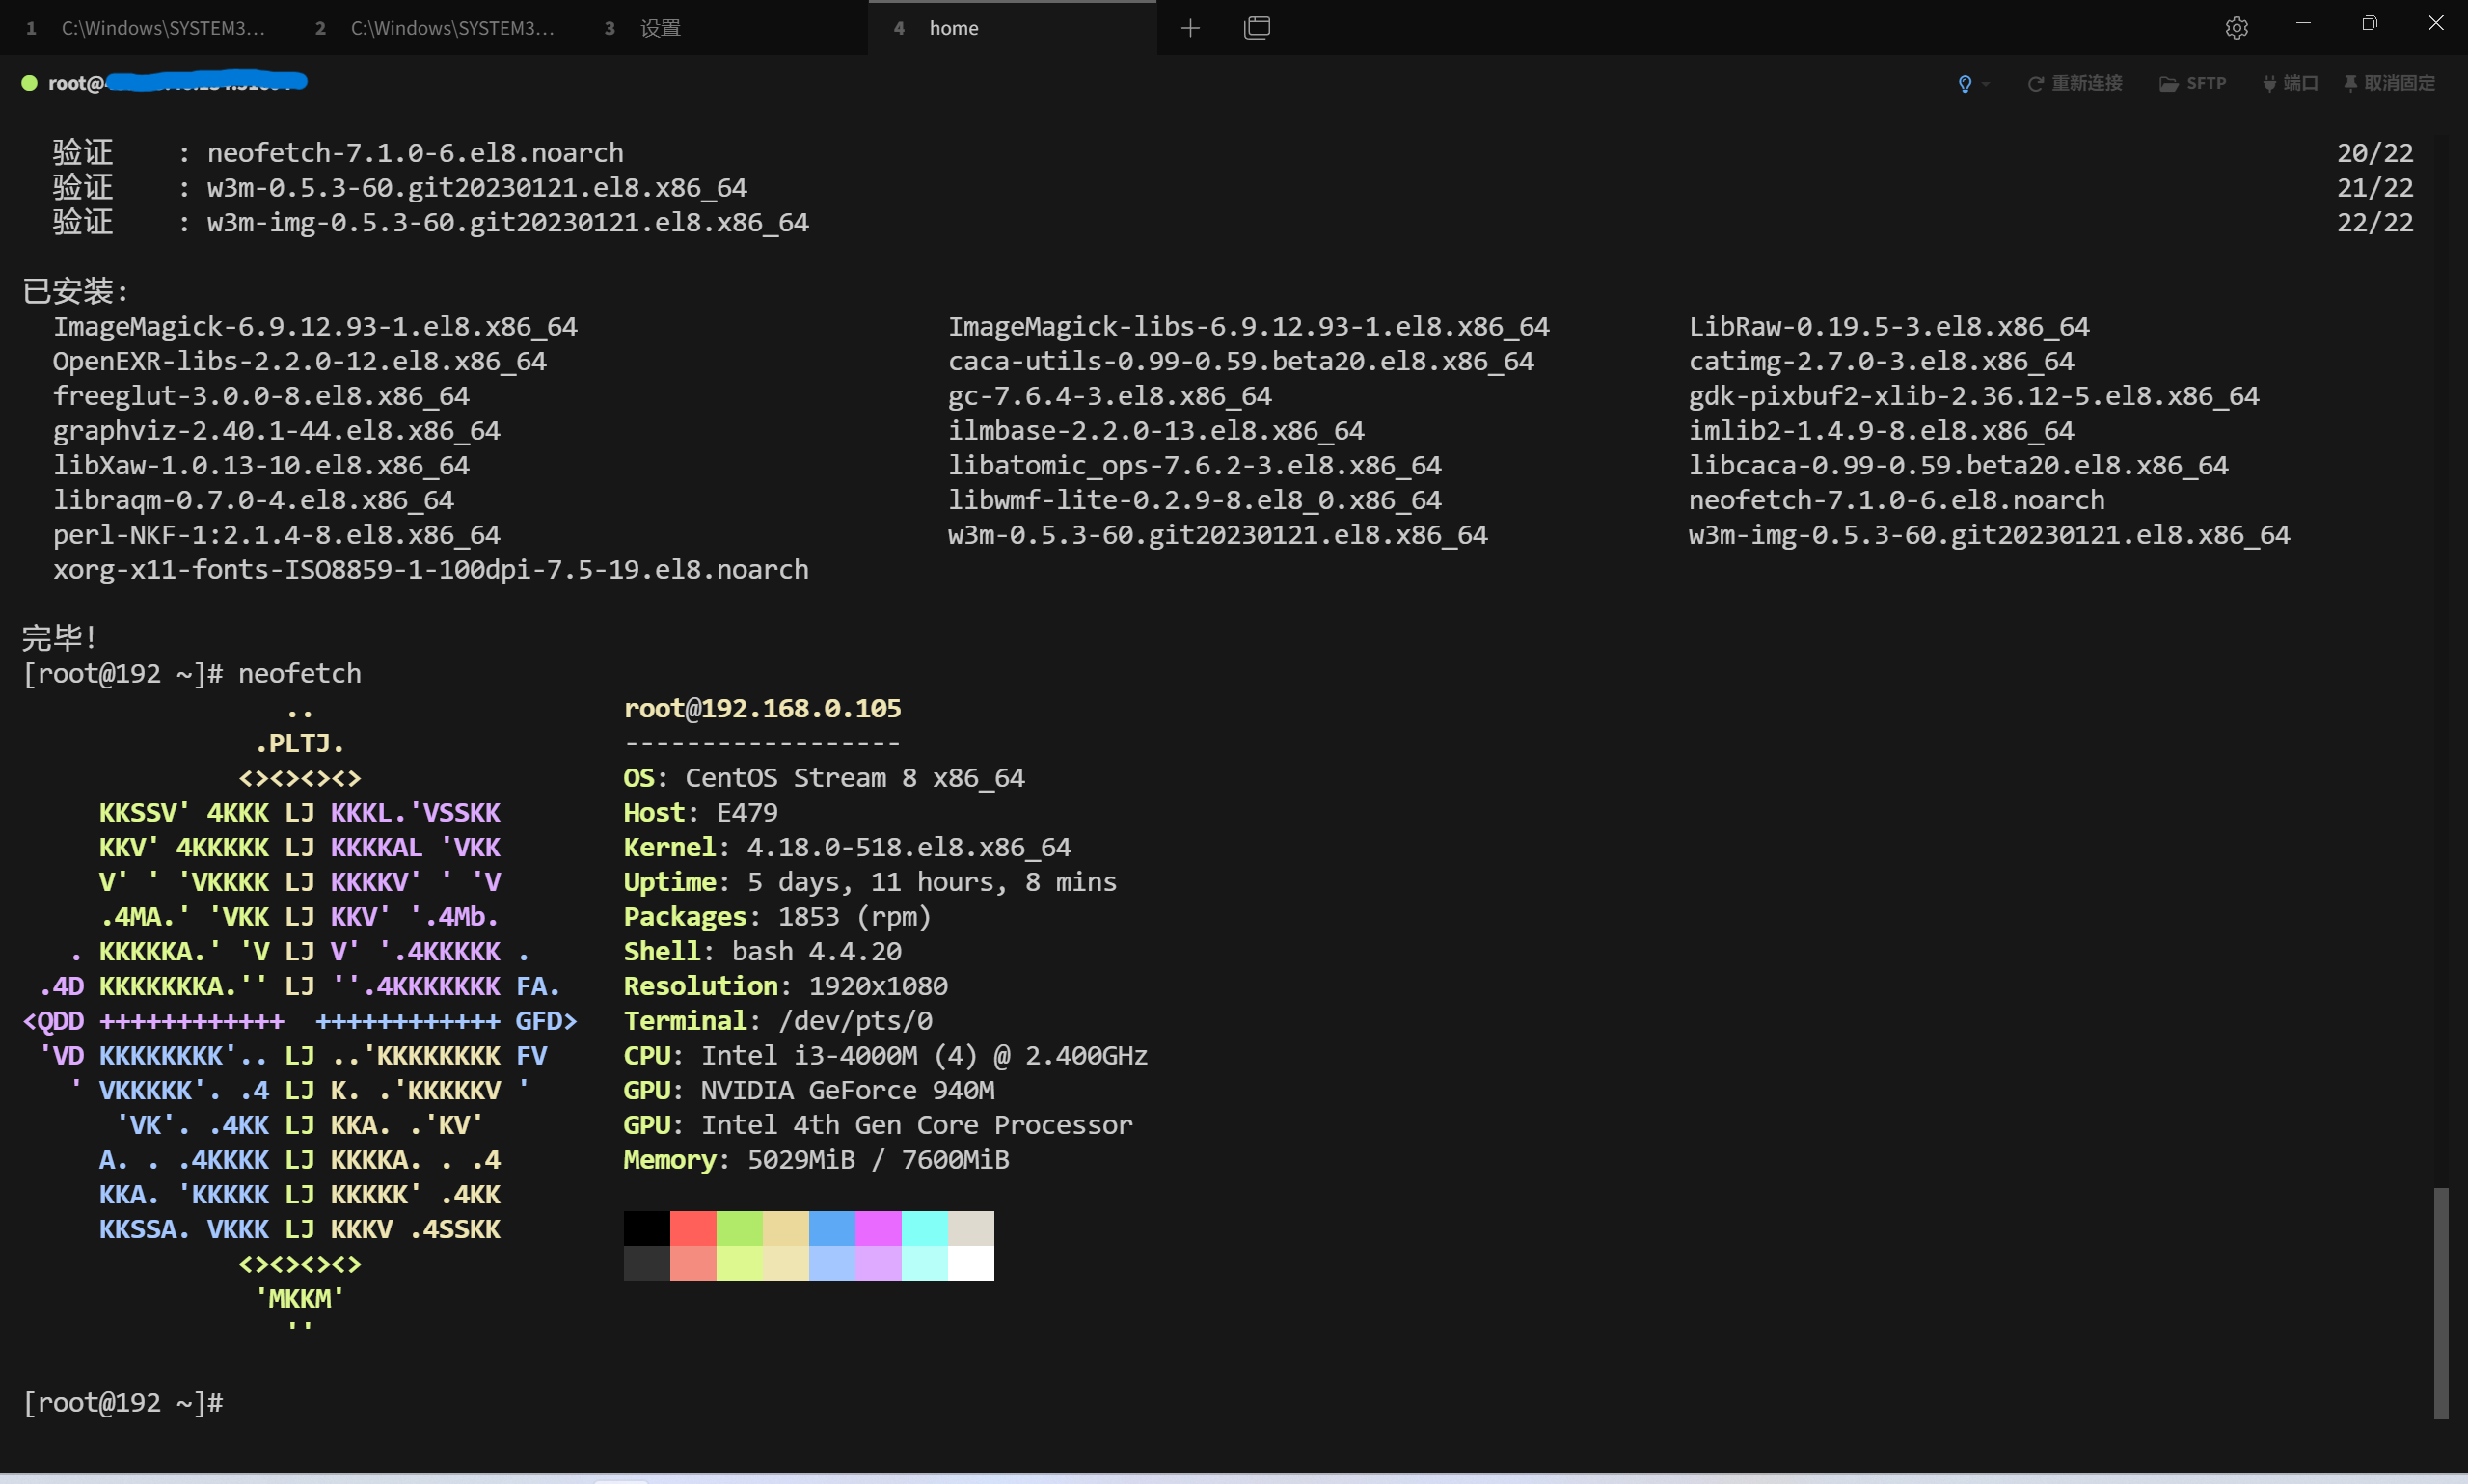Click the green connection status dot
The height and width of the screenshot is (1484, 2468).
(30, 83)
